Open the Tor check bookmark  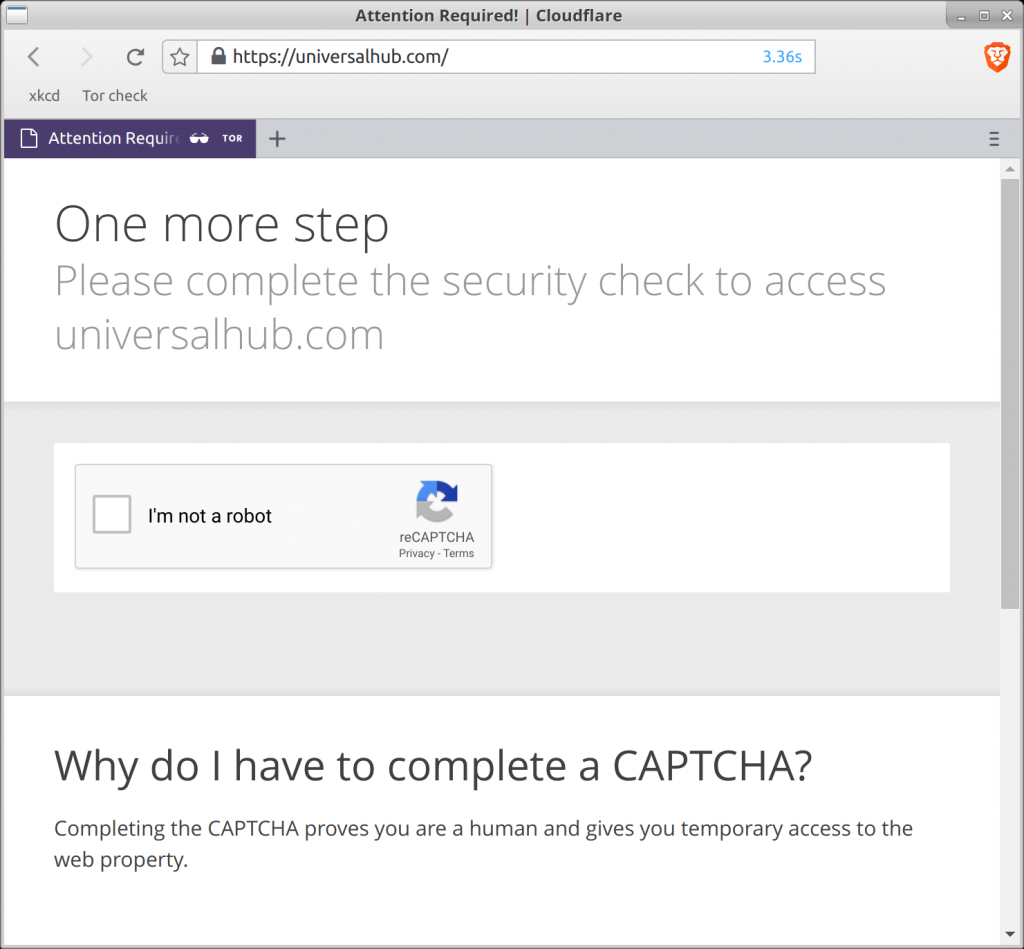(x=115, y=96)
